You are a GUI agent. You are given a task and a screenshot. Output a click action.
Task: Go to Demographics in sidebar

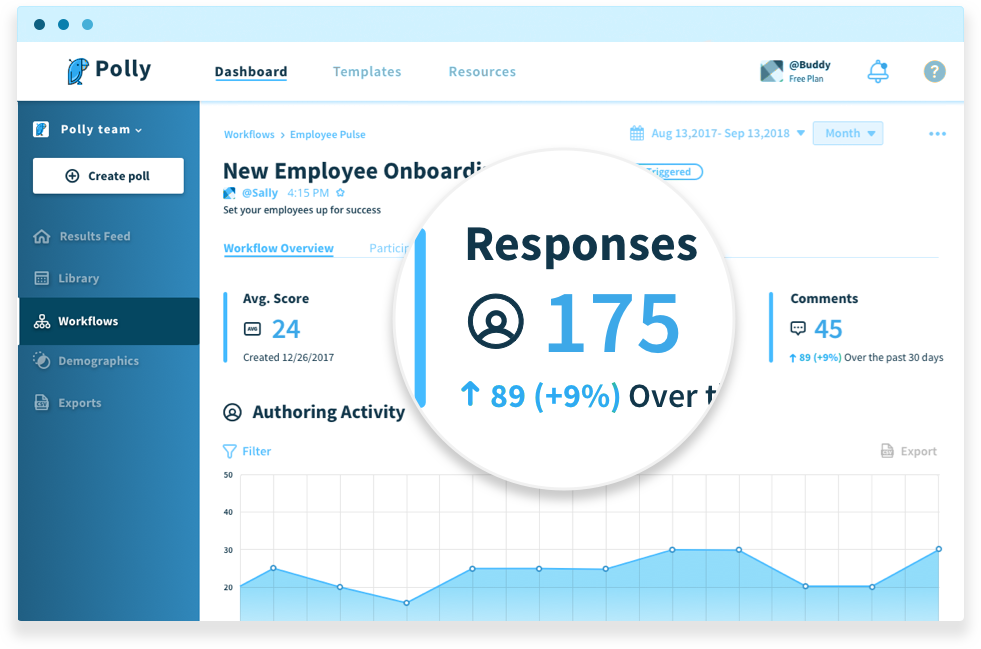pyautogui.click(x=98, y=361)
